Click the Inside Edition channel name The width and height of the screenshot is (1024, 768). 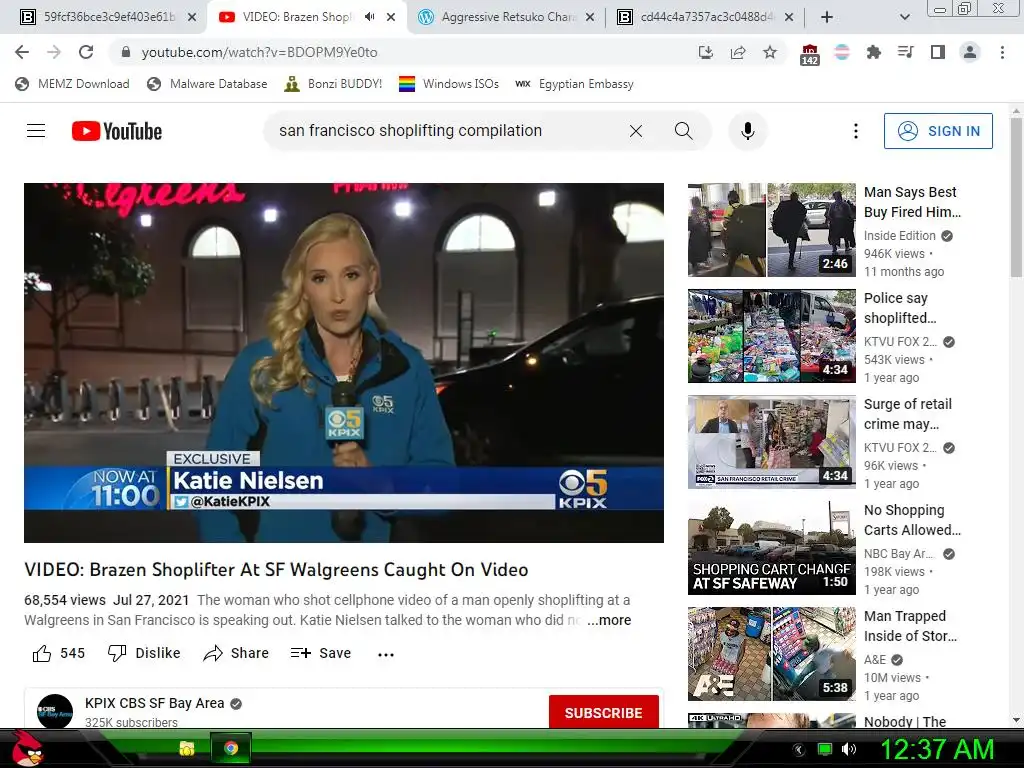point(900,236)
